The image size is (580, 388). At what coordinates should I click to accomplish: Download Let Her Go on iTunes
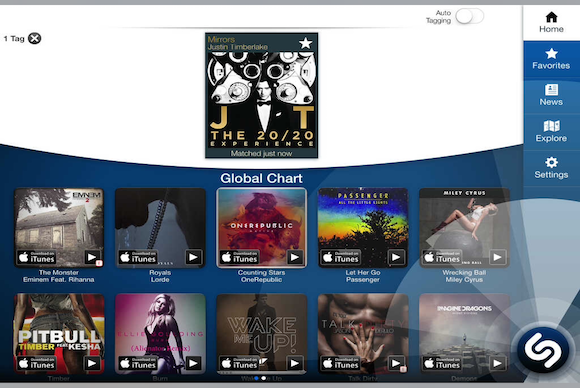pos(341,257)
